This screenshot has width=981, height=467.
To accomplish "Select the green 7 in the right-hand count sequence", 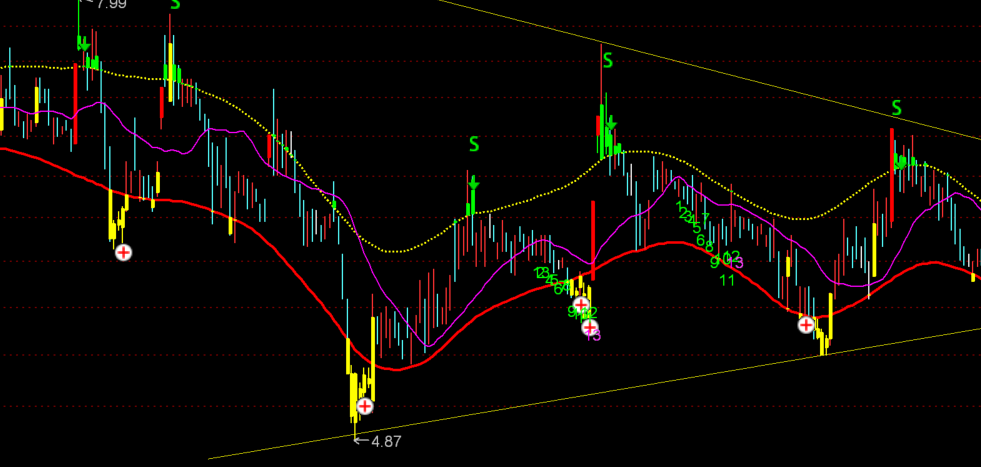I will click(706, 218).
